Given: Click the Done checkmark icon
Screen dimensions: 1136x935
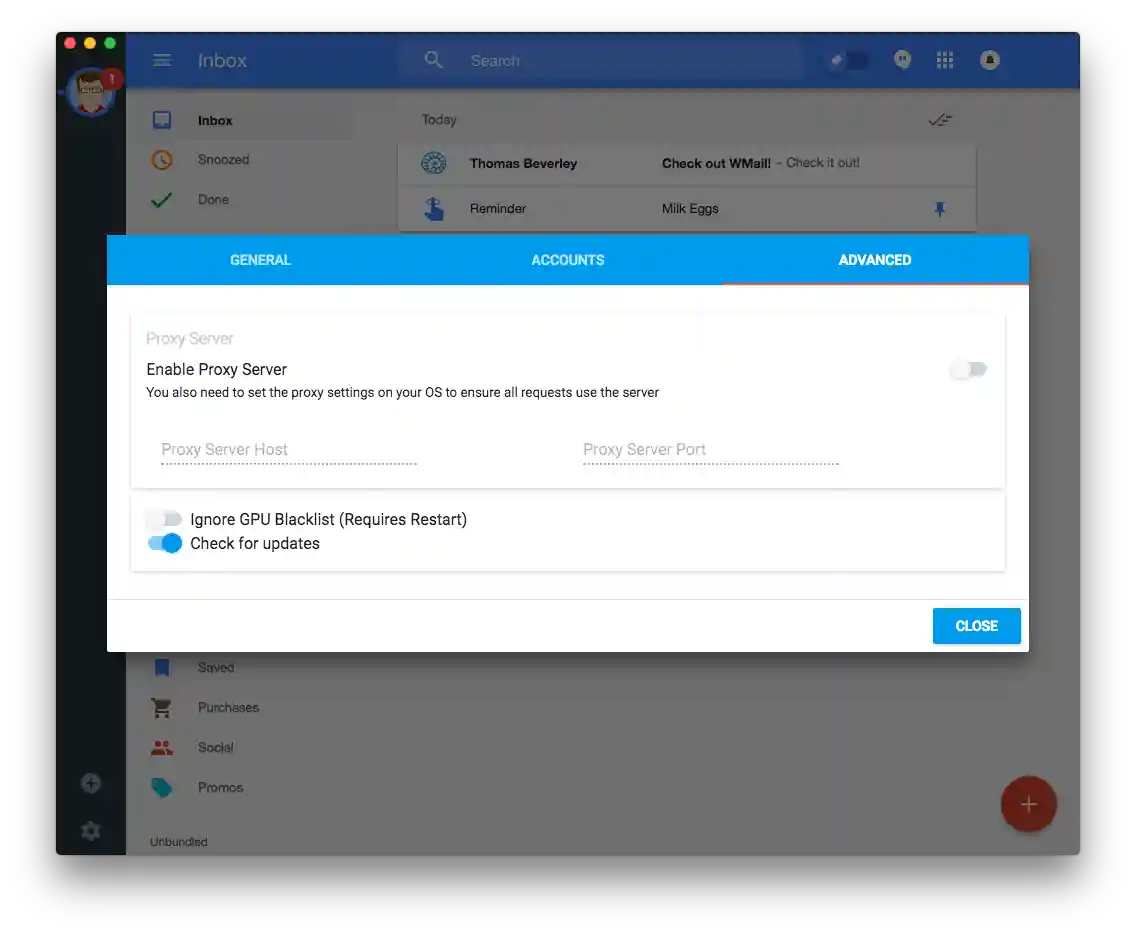Looking at the screenshot, I should click(x=161, y=199).
